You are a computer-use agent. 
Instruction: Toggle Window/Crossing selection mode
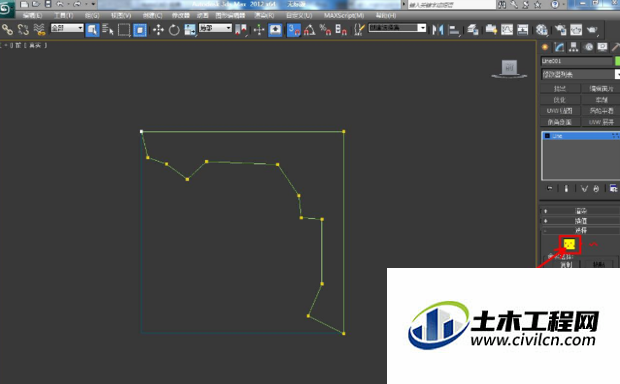[140, 30]
